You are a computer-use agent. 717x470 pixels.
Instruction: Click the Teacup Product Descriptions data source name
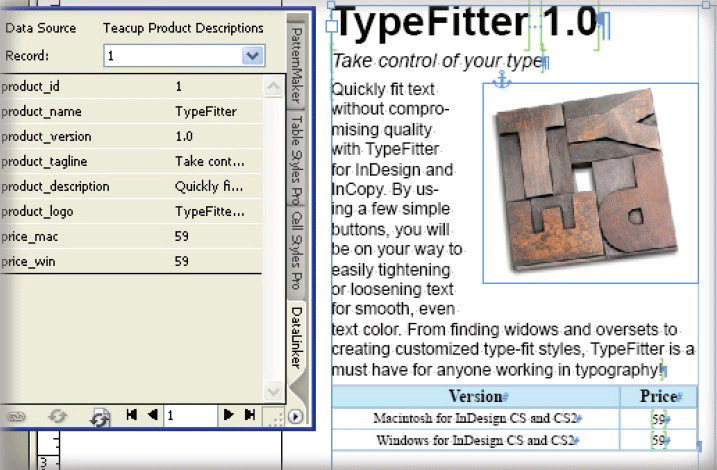point(183,28)
